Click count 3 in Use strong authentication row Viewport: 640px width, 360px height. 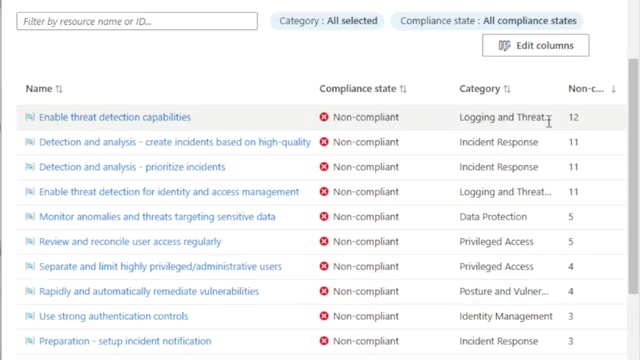571,316
